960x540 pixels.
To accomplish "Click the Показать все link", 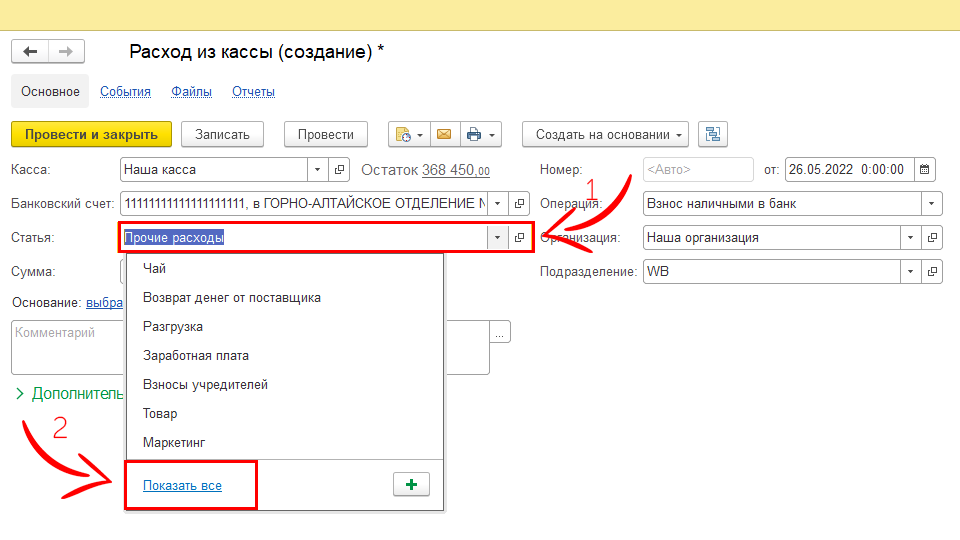I will [x=182, y=486].
